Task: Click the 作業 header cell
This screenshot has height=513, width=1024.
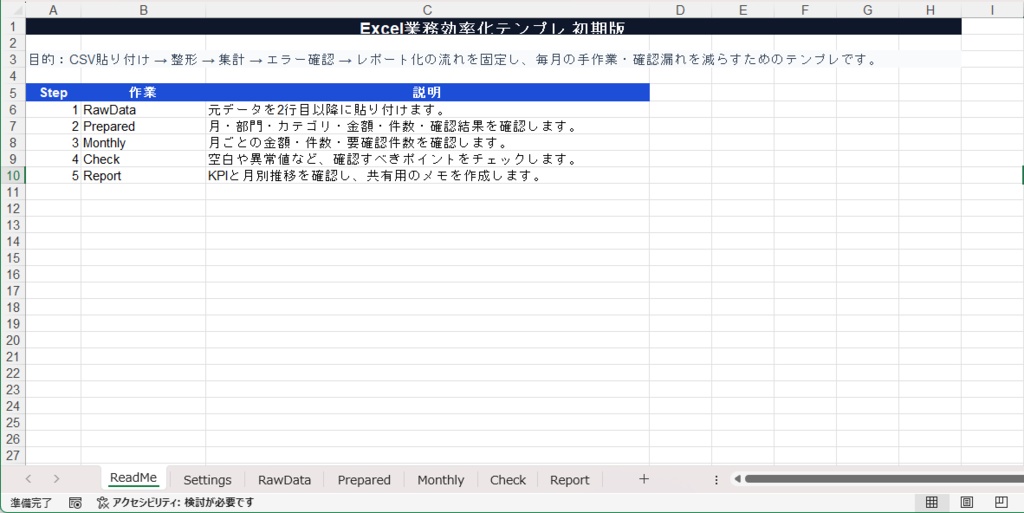Action: 143,93
